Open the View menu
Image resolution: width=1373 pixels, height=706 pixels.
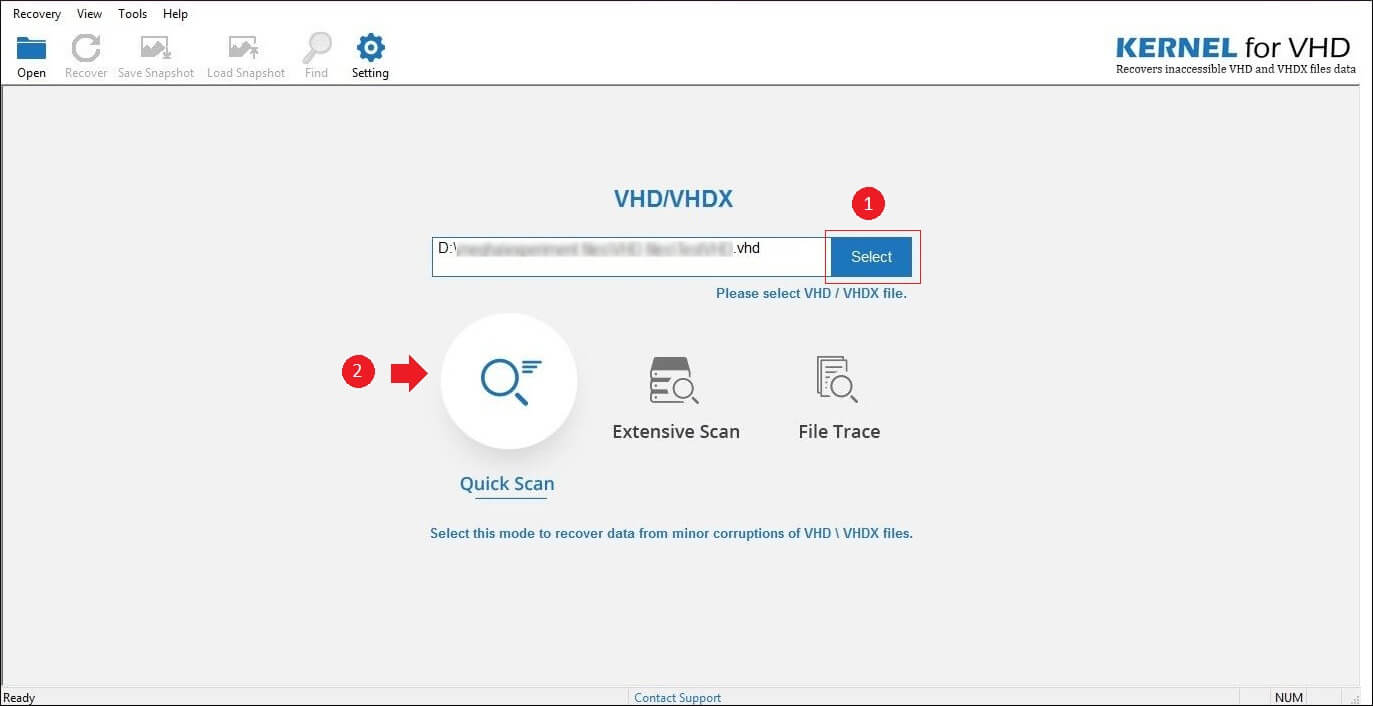pos(89,14)
